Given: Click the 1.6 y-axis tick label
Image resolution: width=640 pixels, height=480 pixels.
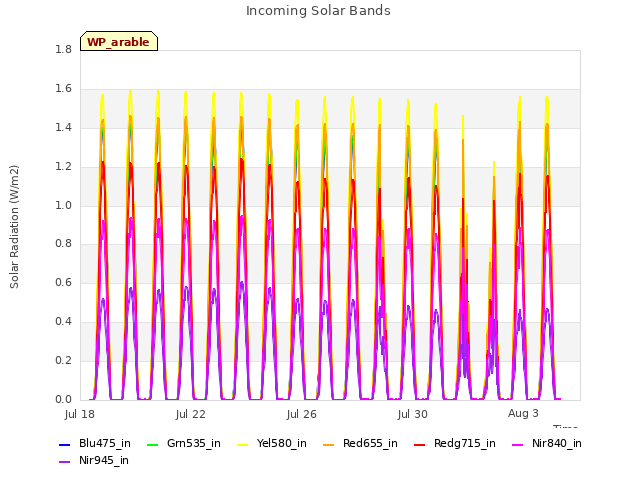Looking at the screenshot, I should click(63, 89).
